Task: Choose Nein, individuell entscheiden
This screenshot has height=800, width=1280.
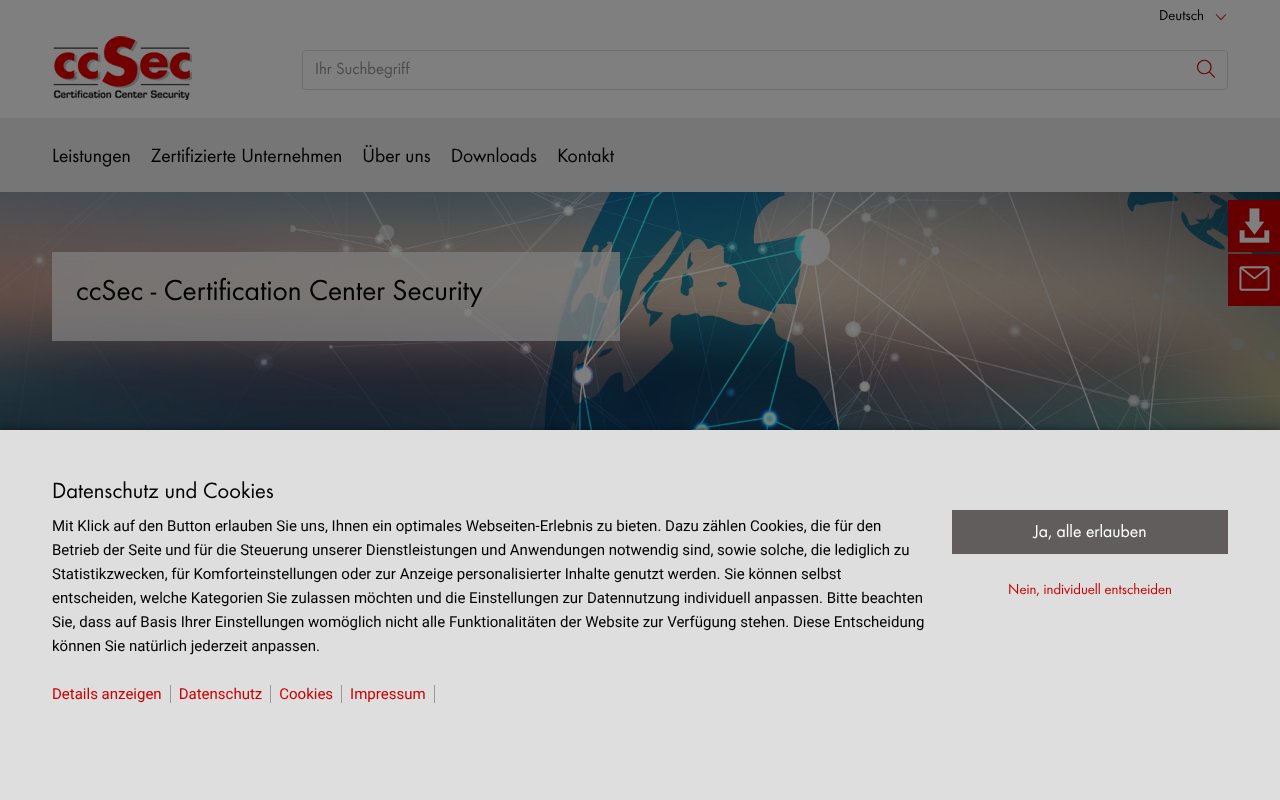Action: point(1089,589)
